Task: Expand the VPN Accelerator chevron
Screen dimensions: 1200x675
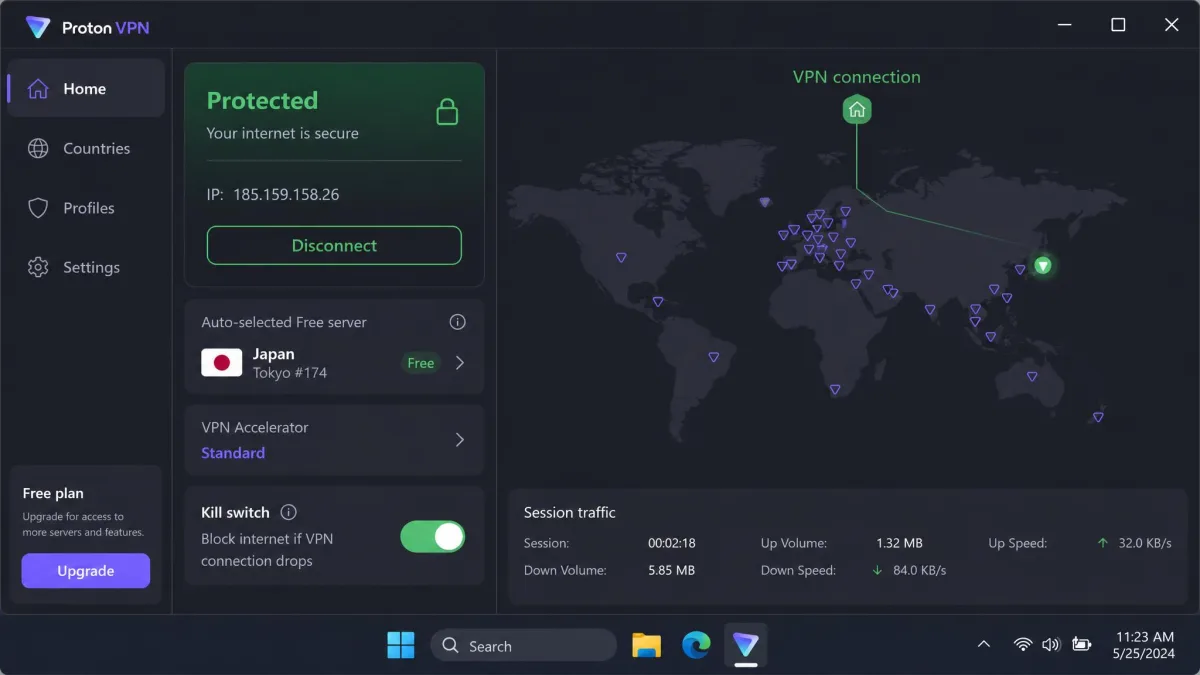Action: click(460, 440)
